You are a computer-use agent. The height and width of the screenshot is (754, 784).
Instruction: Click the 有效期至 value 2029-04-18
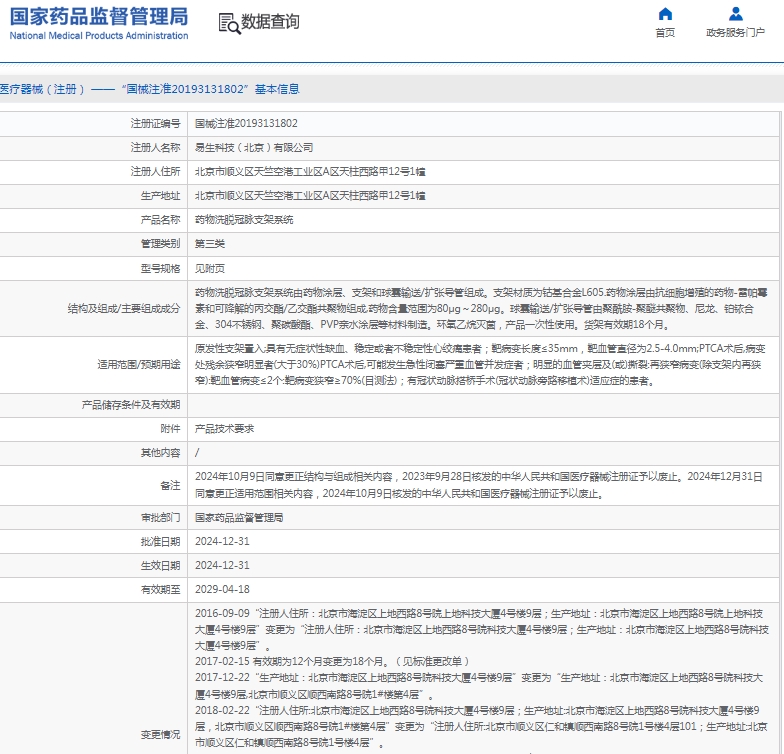(222, 590)
